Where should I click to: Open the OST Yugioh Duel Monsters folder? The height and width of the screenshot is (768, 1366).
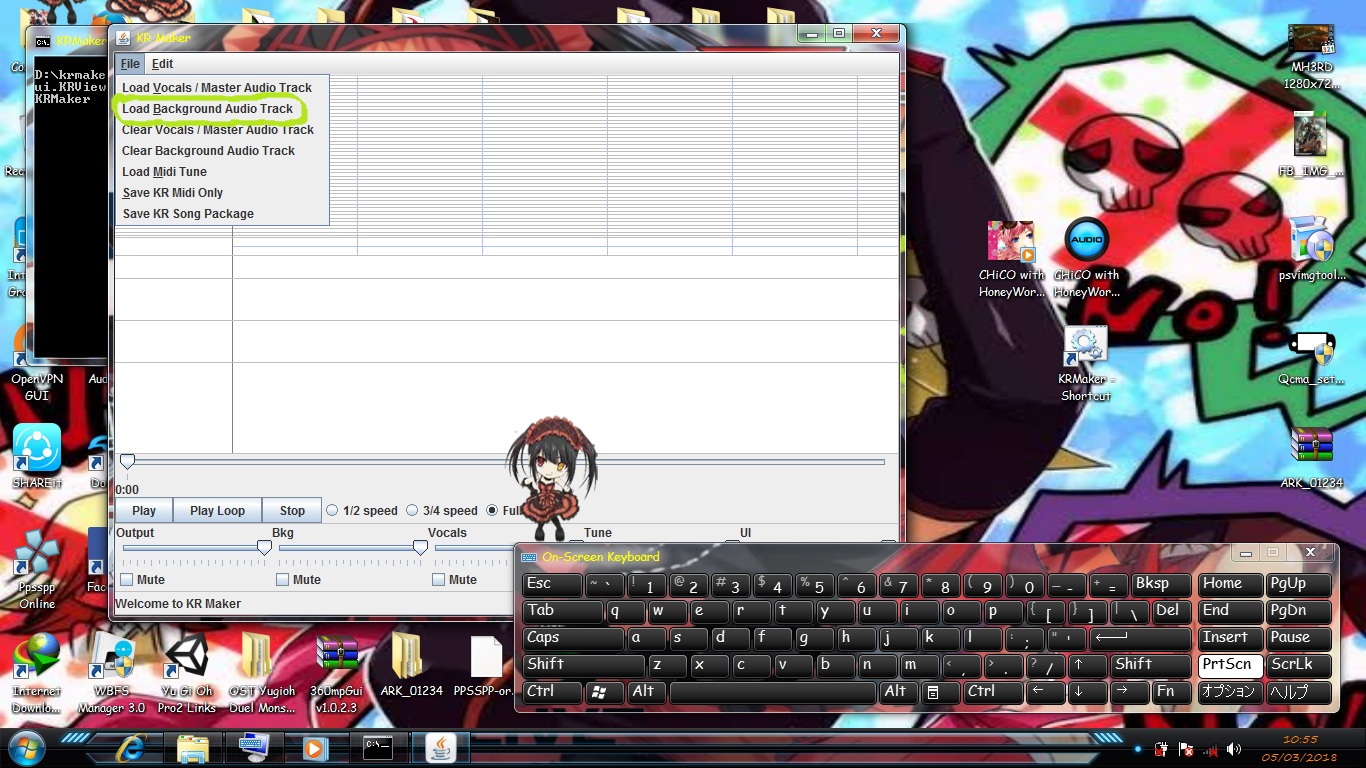(x=262, y=672)
